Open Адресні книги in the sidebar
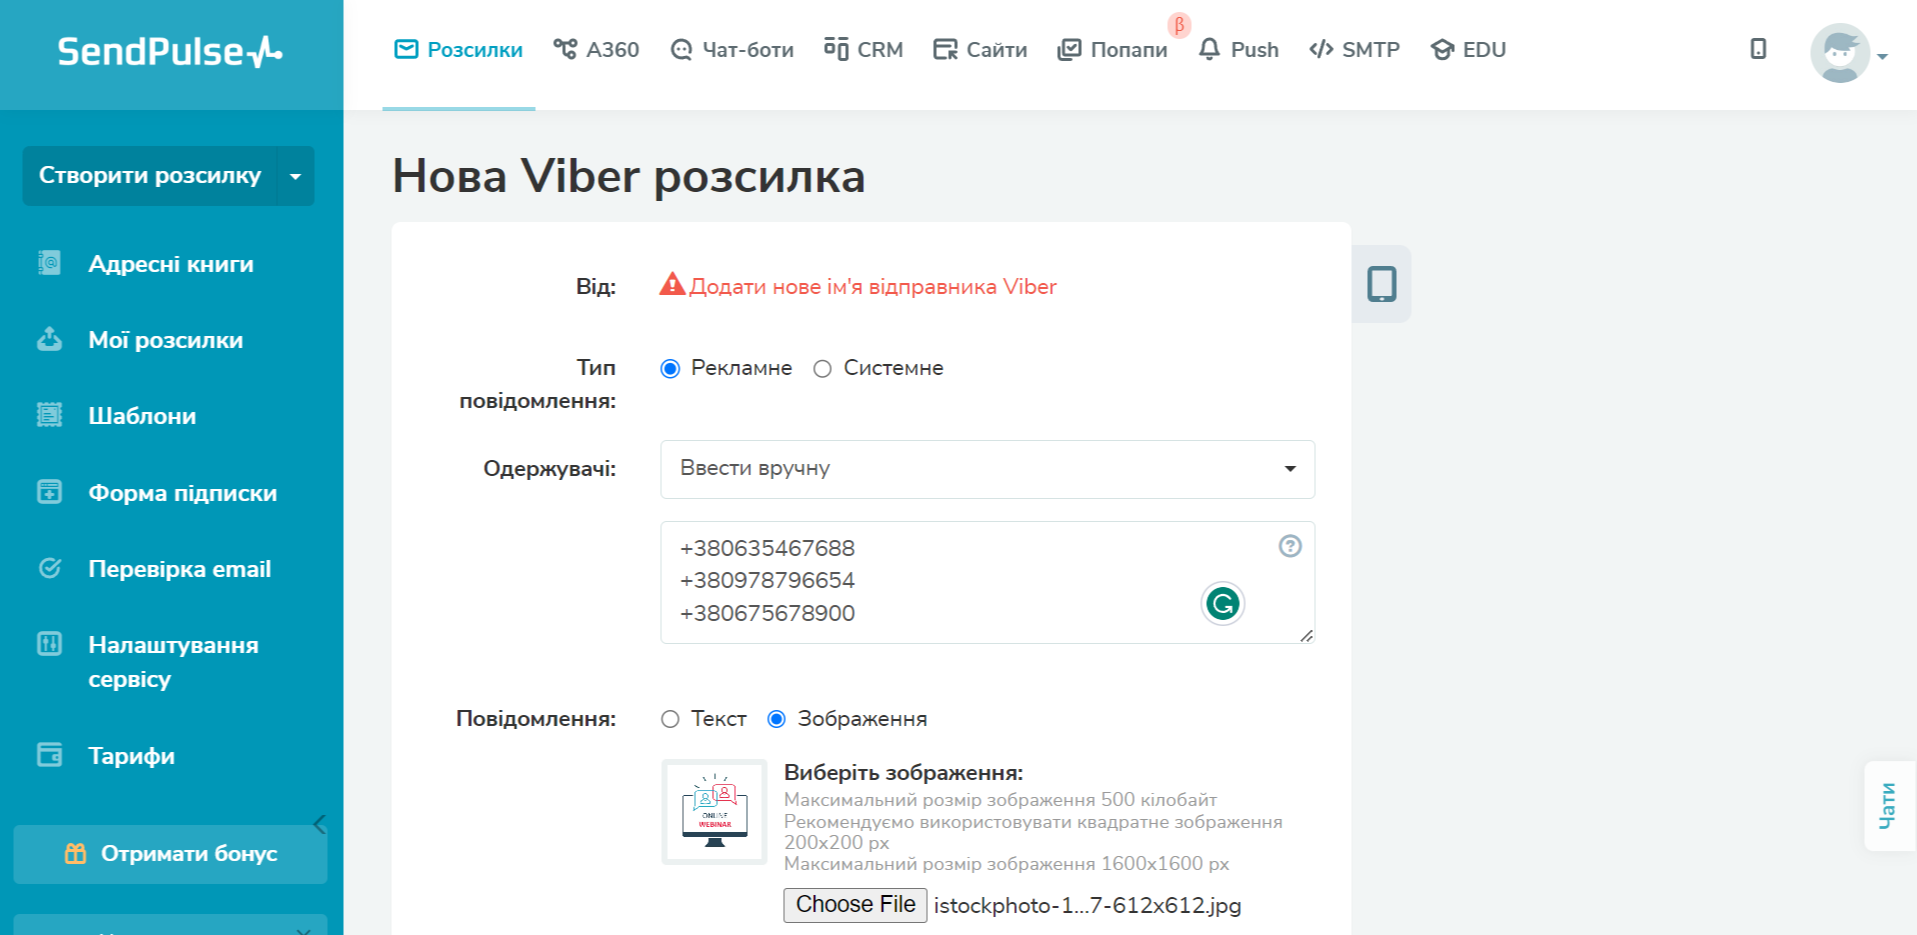The height and width of the screenshot is (935, 1917). (x=171, y=264)
